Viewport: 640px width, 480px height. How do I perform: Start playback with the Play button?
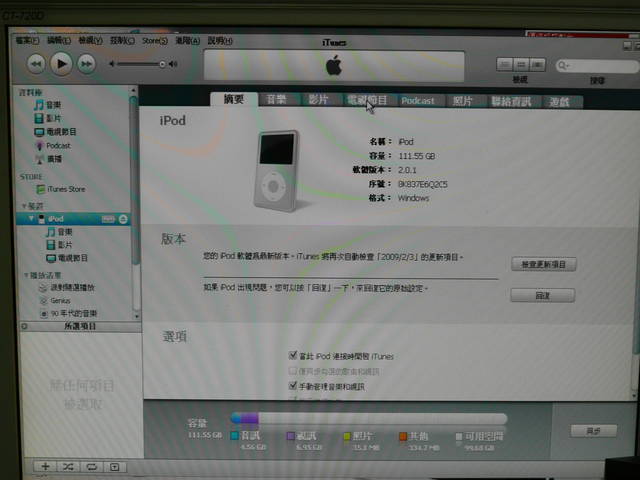[x=61, y=64]
